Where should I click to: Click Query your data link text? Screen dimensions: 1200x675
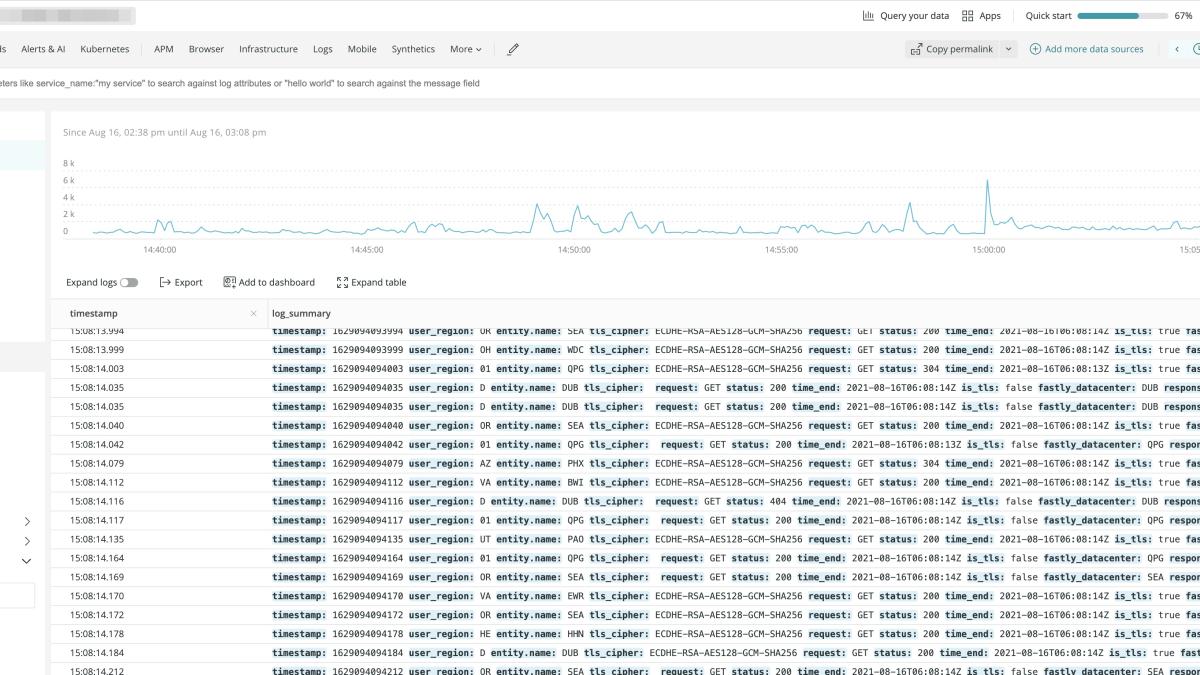pyautogui.click(x=914, y=16)
